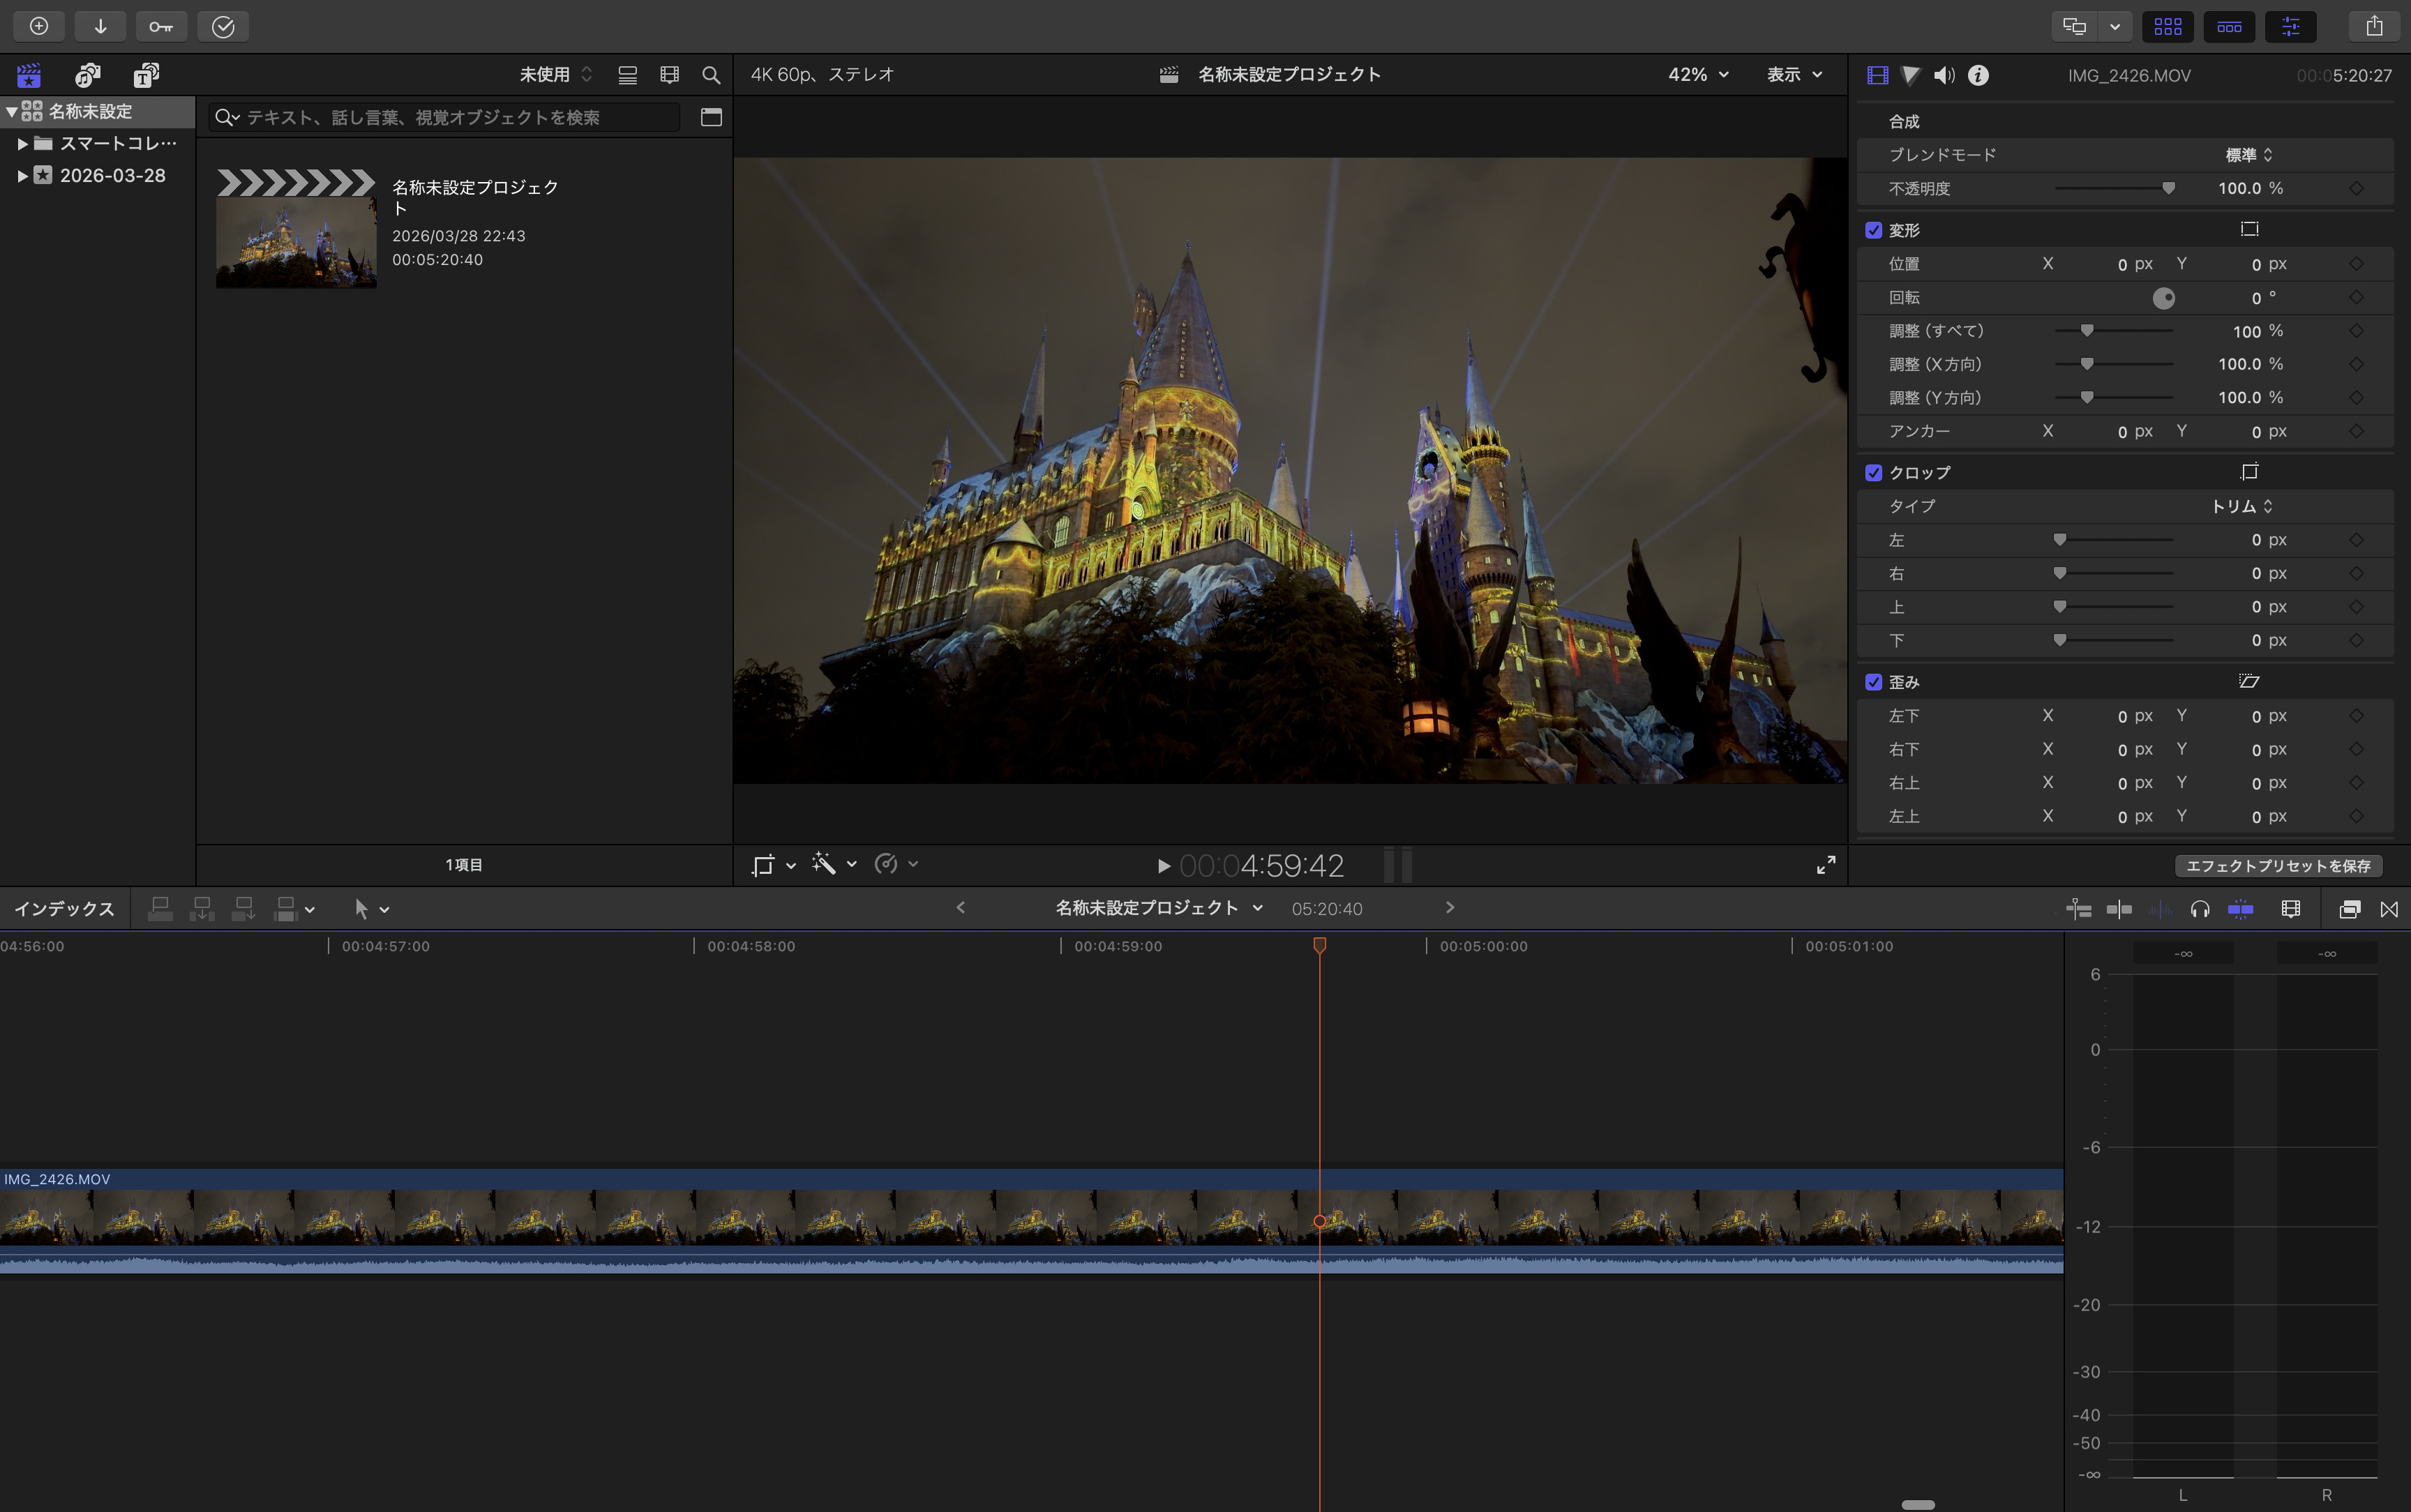Screen dimensions: 2411x1512
Task: Click the import media arrow icon
Action: [x=100, y=26]
